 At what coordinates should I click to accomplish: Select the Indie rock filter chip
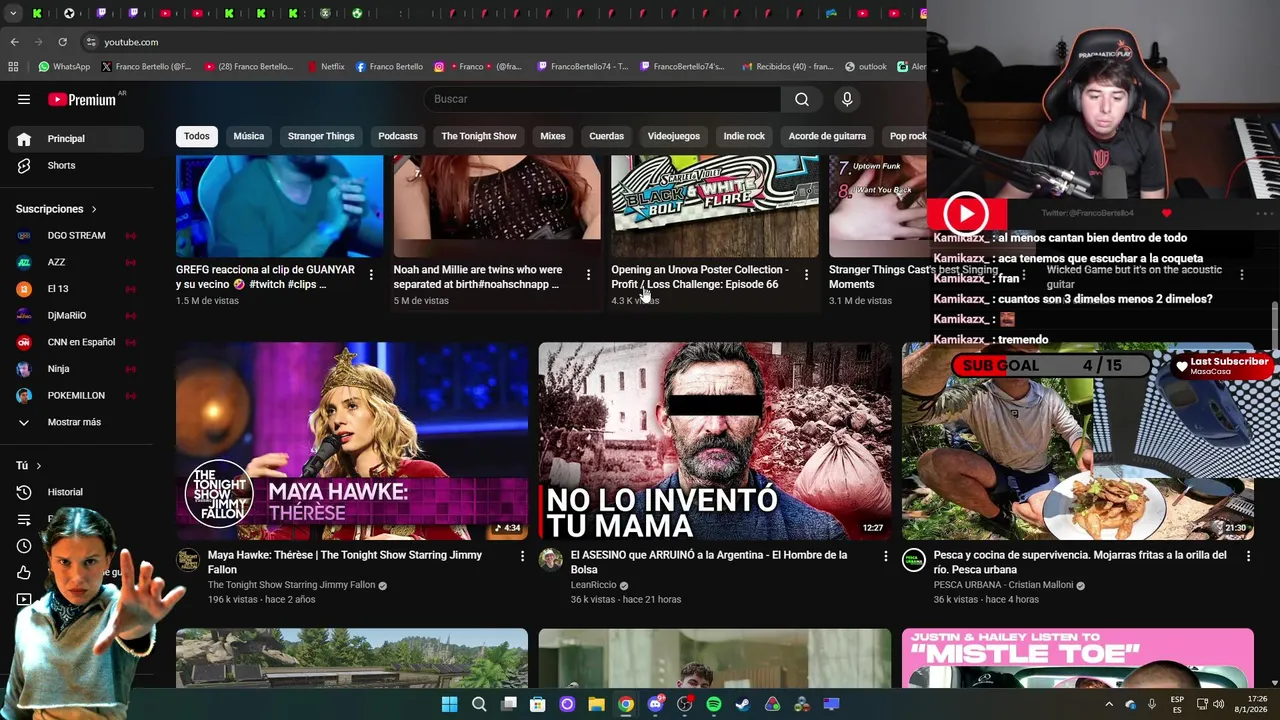(x=744, y=136)
